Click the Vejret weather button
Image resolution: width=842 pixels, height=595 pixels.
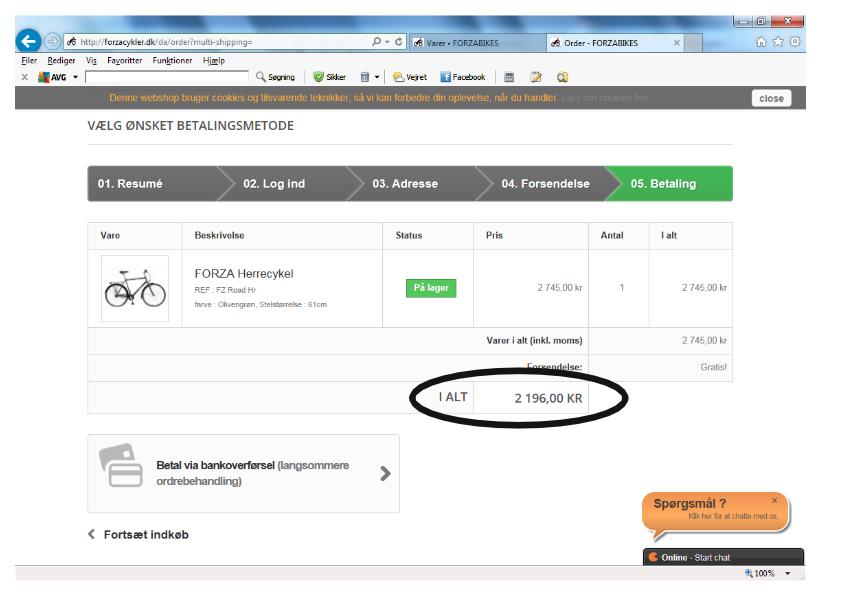tap(410, 77)
